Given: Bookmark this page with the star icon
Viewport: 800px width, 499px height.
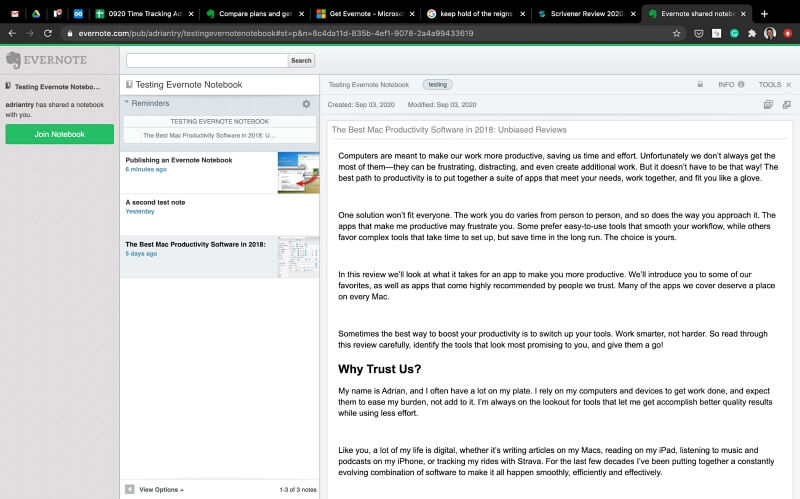Looking at the screenshot, I should point(677,33).
